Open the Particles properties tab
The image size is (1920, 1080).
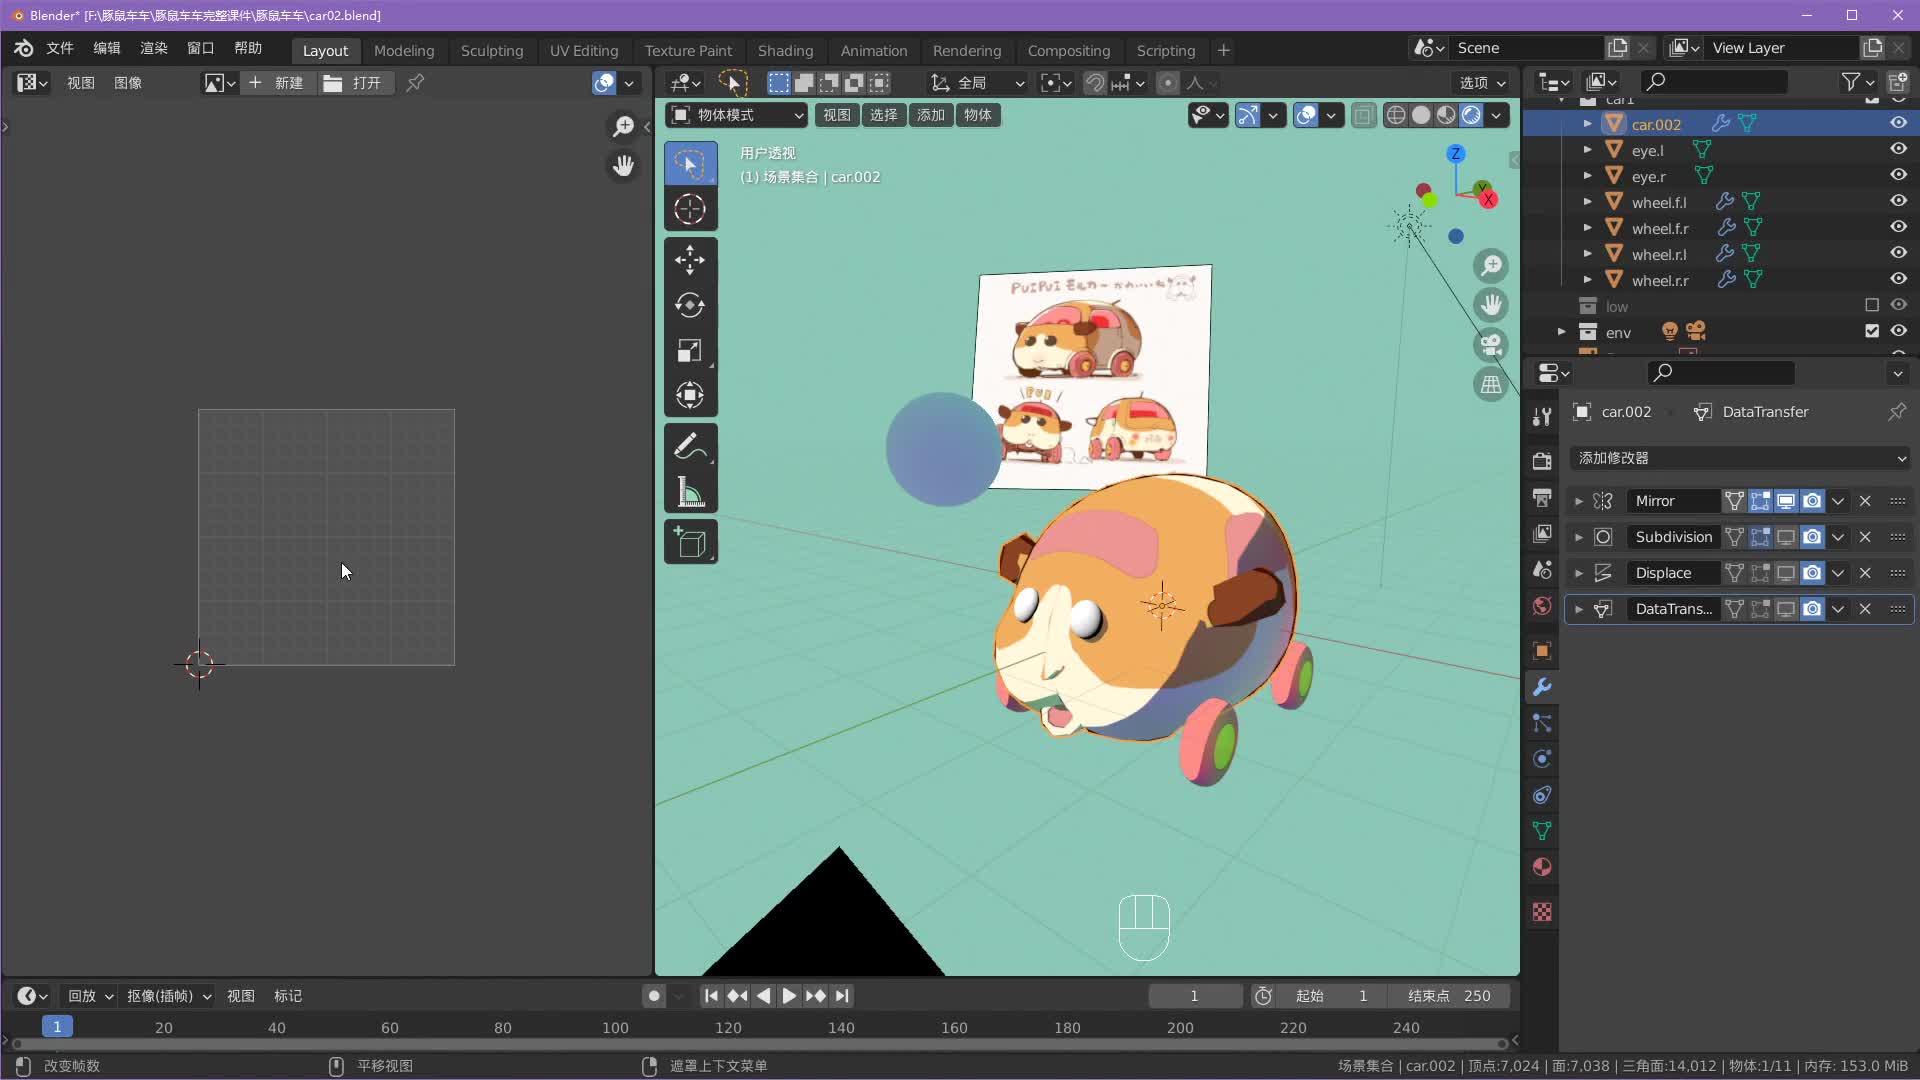click(1542, 723)
